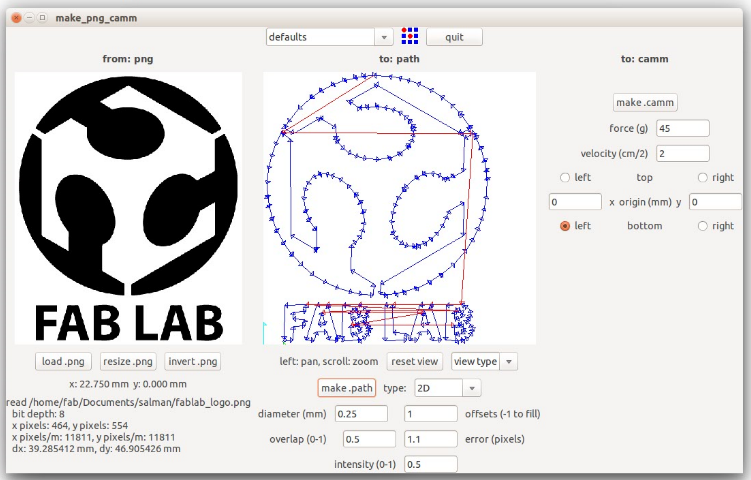Click the x origin input field
This screenshot has width=751, height=480.
pos(575,202)
